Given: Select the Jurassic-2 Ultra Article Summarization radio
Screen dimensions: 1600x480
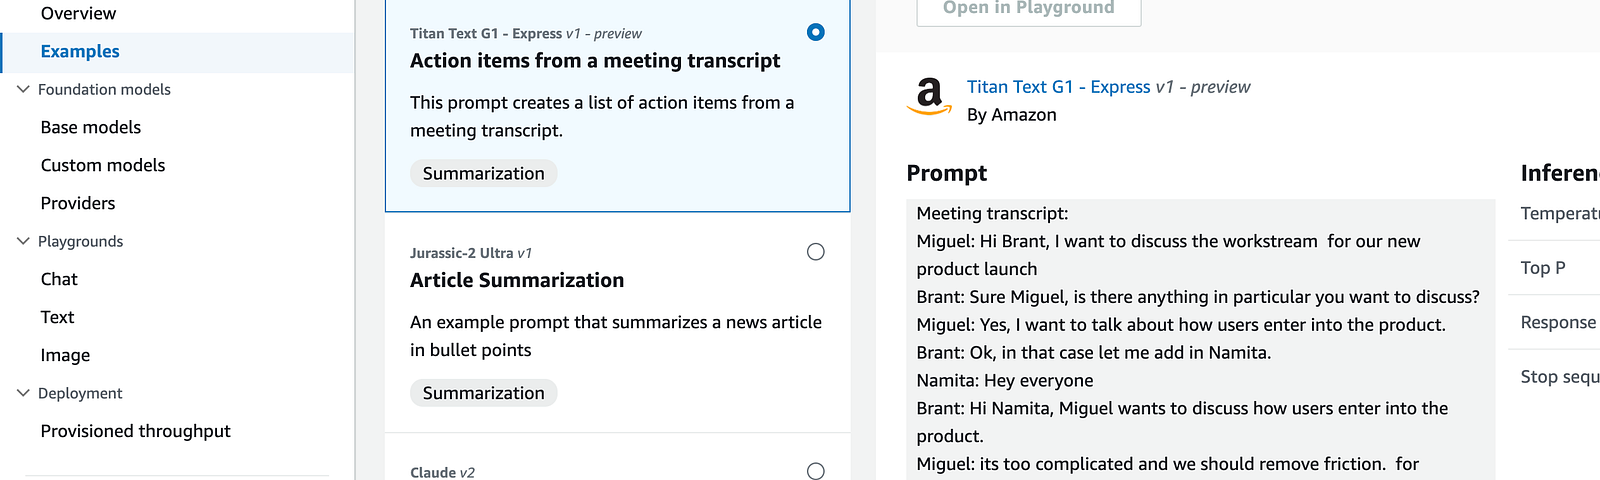Looking at the screenshot, I should point(816,252).
